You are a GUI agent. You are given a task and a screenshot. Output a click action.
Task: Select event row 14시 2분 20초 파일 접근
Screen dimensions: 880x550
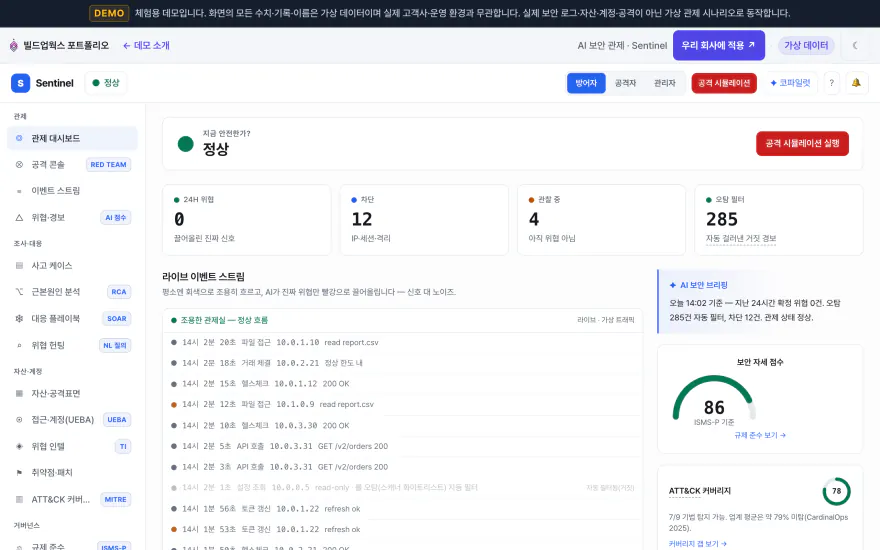[x=402, y=342]
